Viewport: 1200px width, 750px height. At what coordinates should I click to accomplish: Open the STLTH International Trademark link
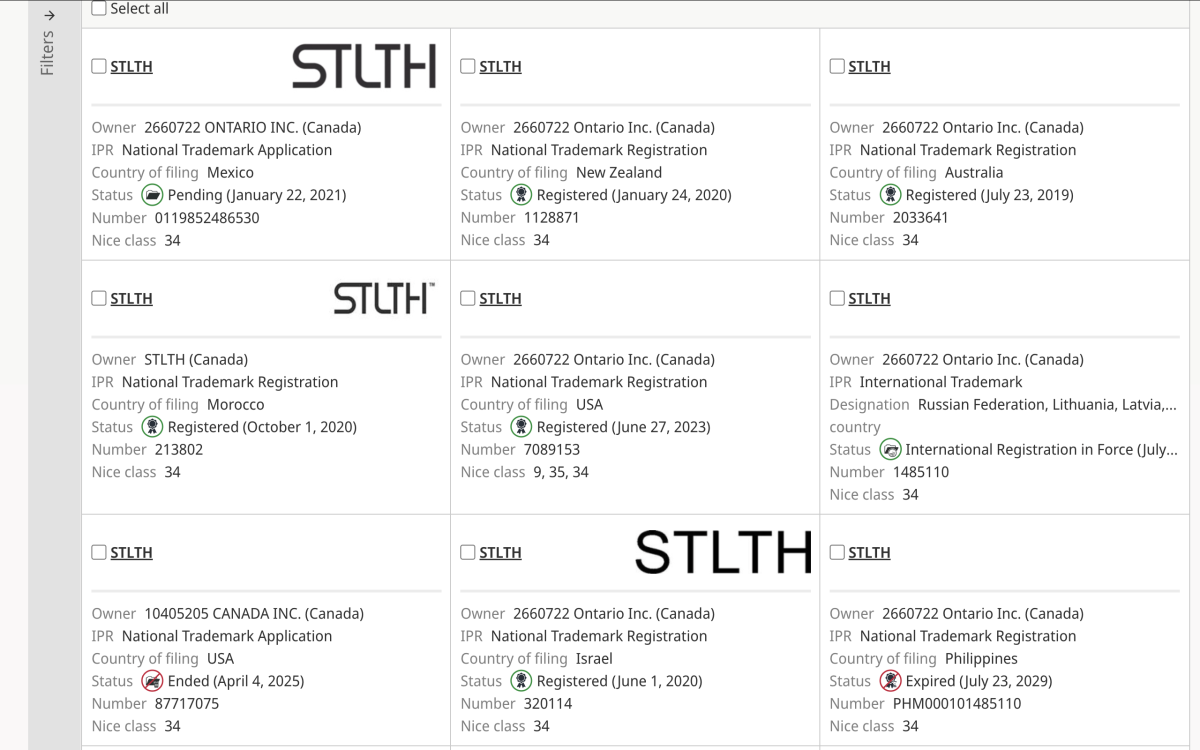pos(869,299)
